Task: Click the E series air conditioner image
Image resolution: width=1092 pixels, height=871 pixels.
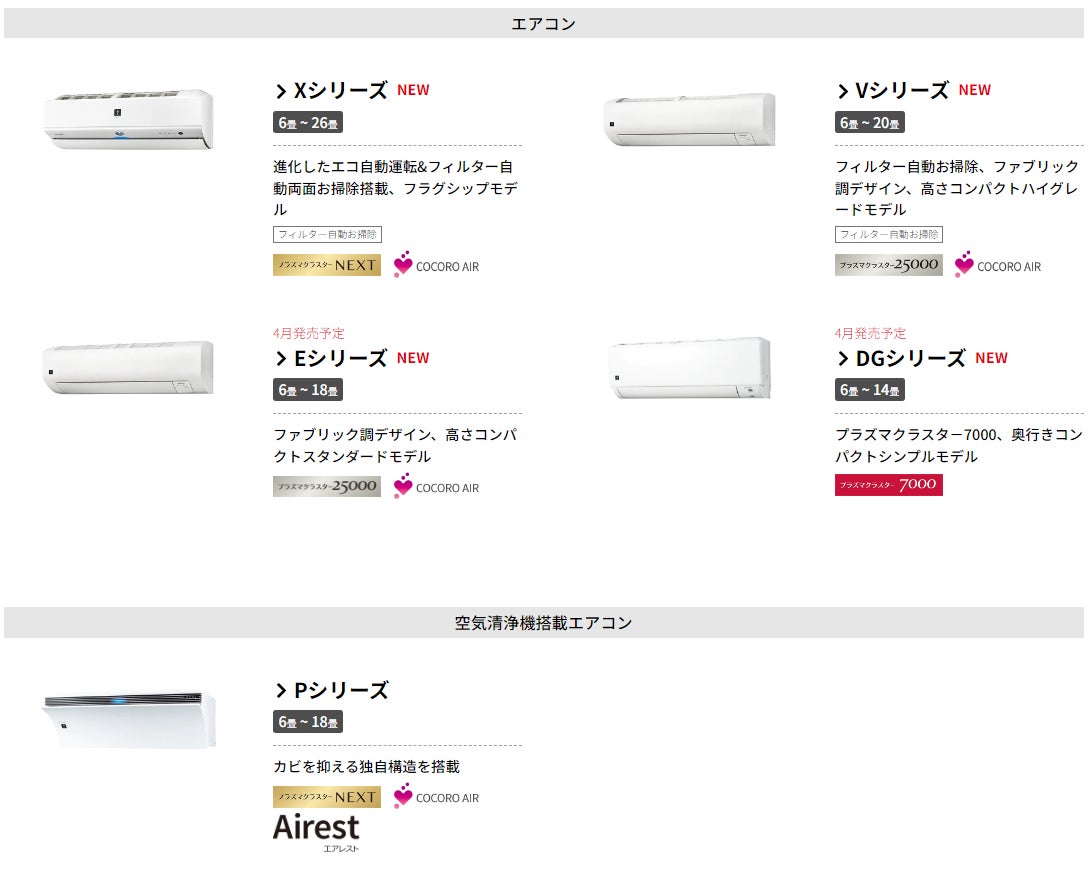Action: click(x=128, y=367)
